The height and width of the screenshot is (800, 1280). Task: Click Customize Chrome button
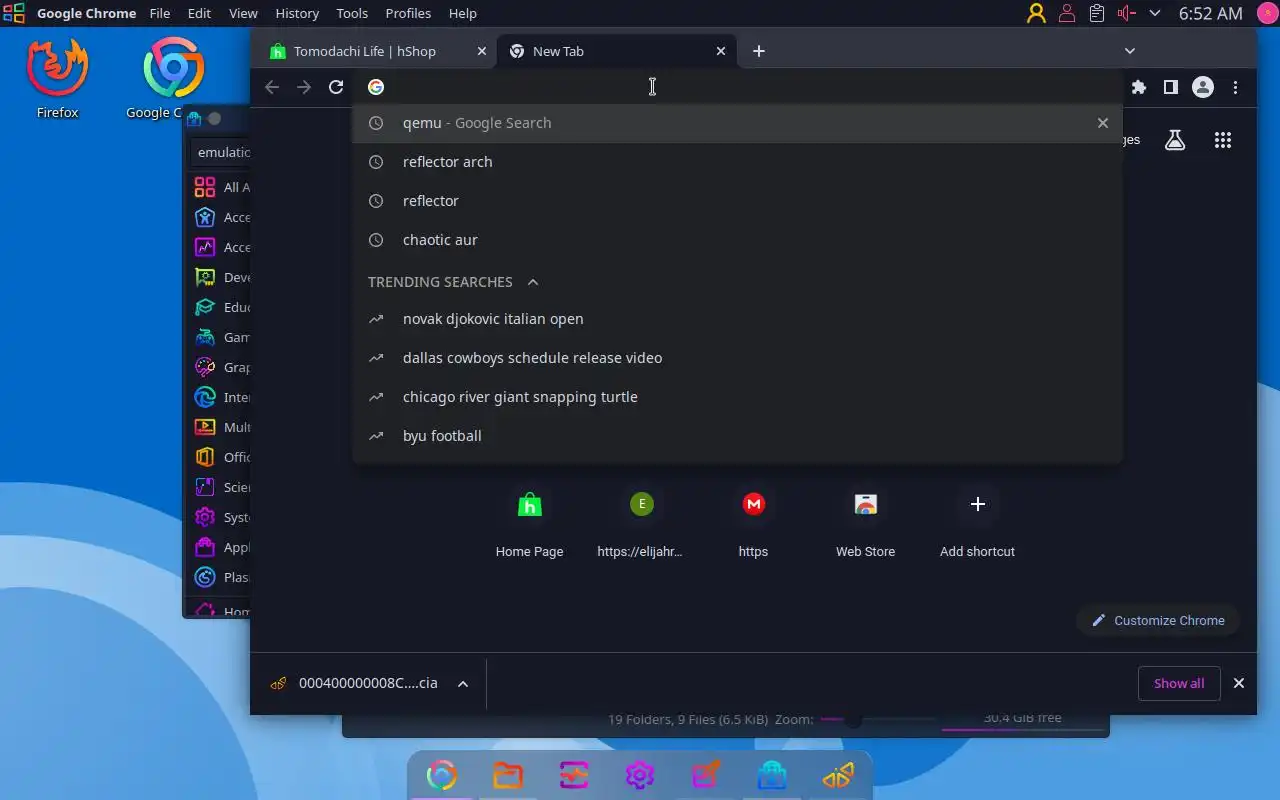(1157, 620)
